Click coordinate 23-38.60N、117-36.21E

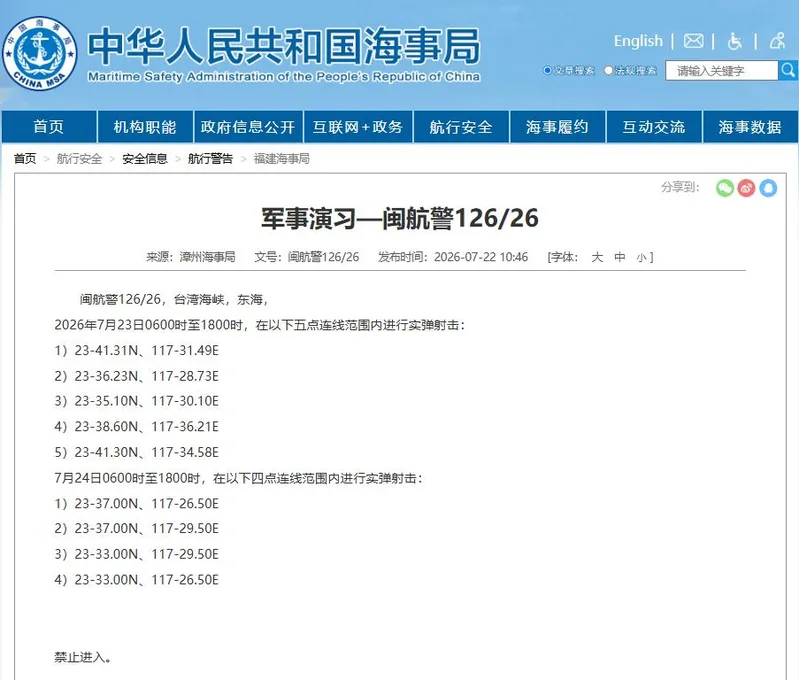coord(147,427)
